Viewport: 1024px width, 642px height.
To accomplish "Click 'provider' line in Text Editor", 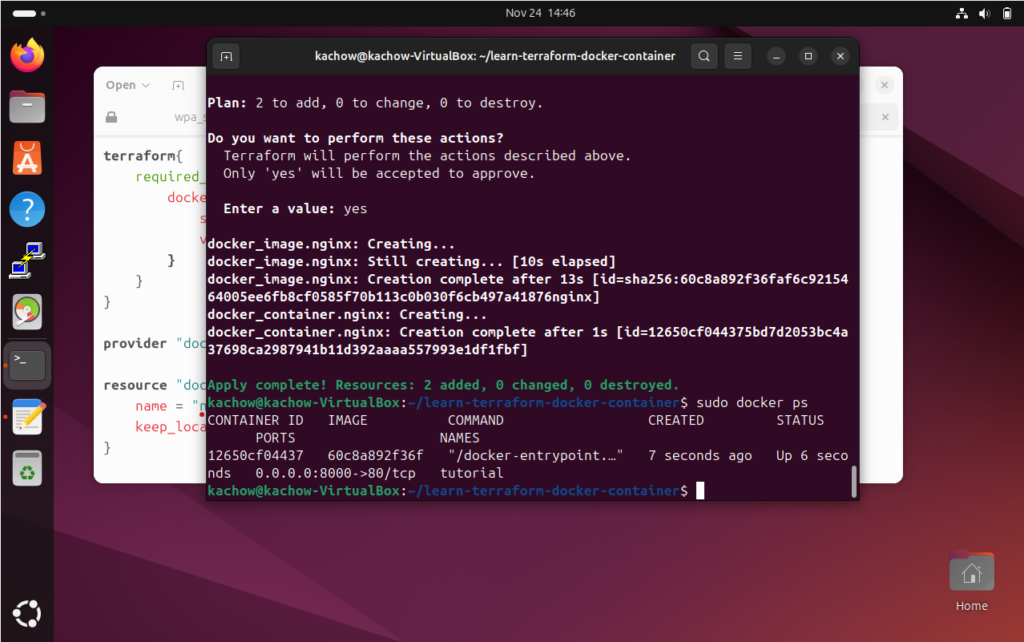I will (x=155, y=344).
